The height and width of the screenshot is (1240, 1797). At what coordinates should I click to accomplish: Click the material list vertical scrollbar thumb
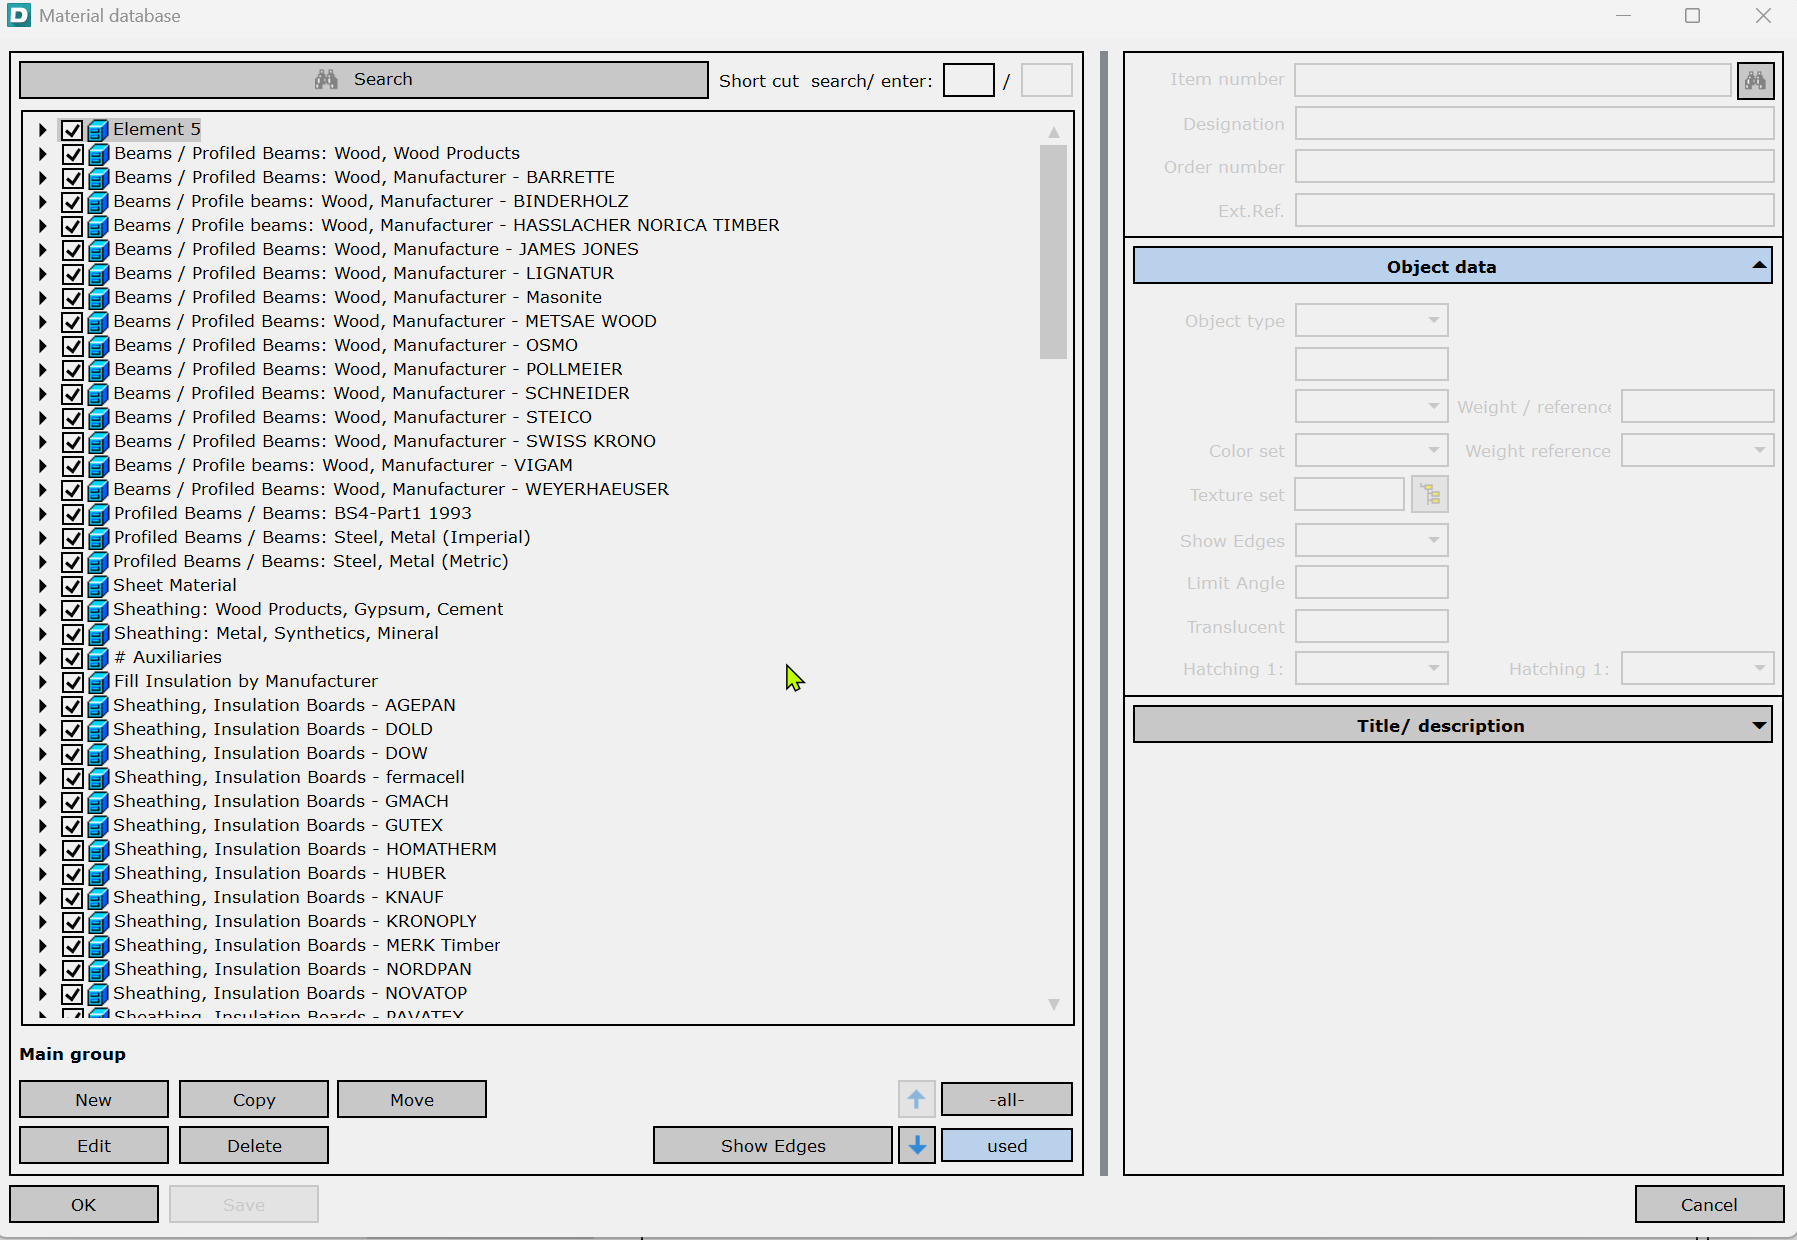point(1053,251)
